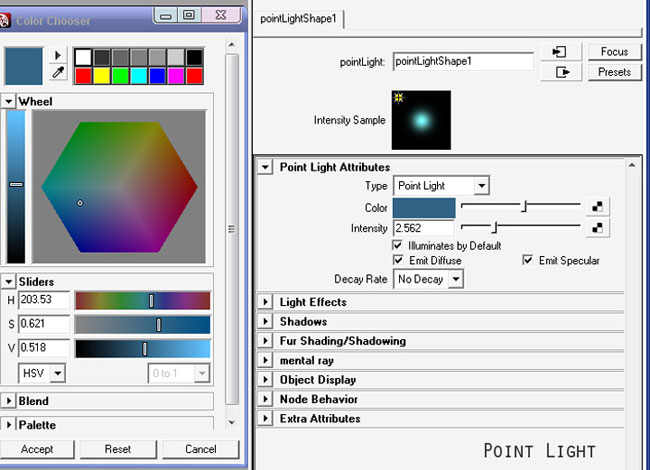Toggle Emit Specular checkbox

pyautogui.click(x=527, y=260)
